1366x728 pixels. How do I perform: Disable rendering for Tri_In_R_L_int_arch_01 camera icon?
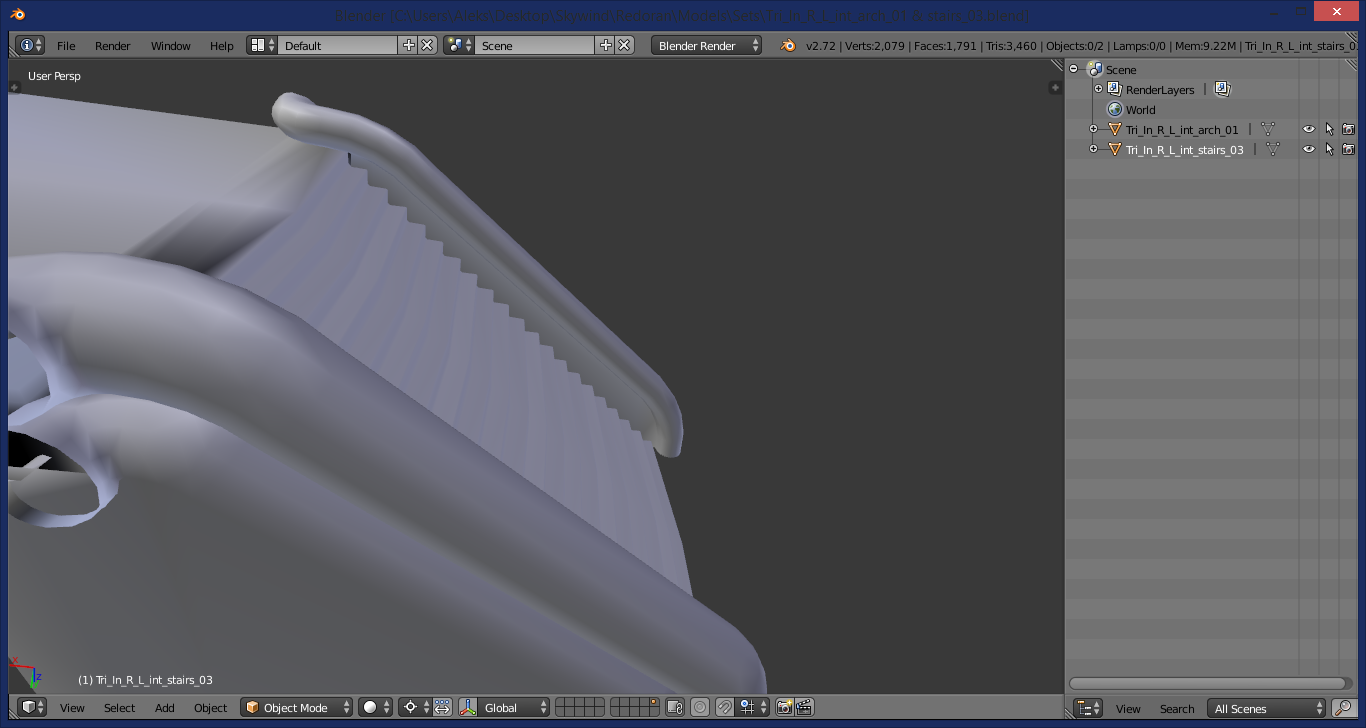pos(1348,129)
